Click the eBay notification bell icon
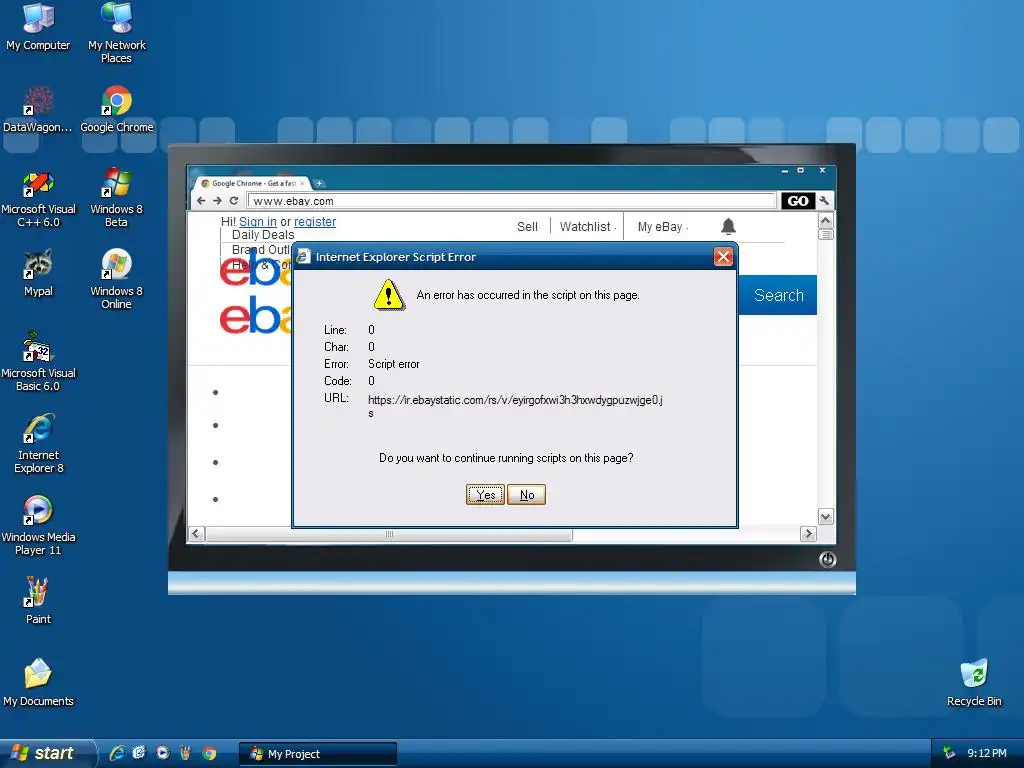The height and width of the screenshot is (768, 1024). (x=728, y=227)
